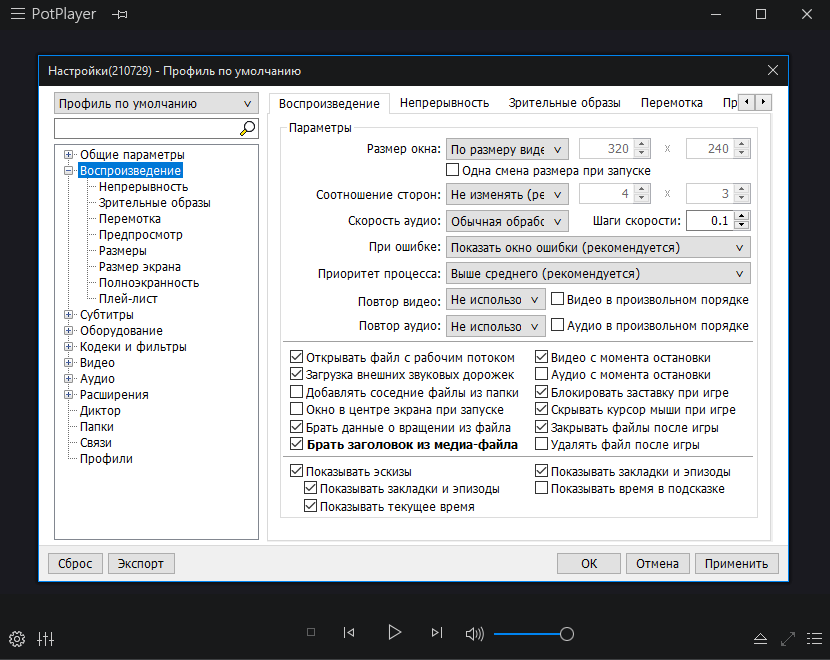The image size is (830, 660).
Task: Click the Шаги скорости value field
Action: 711,221
